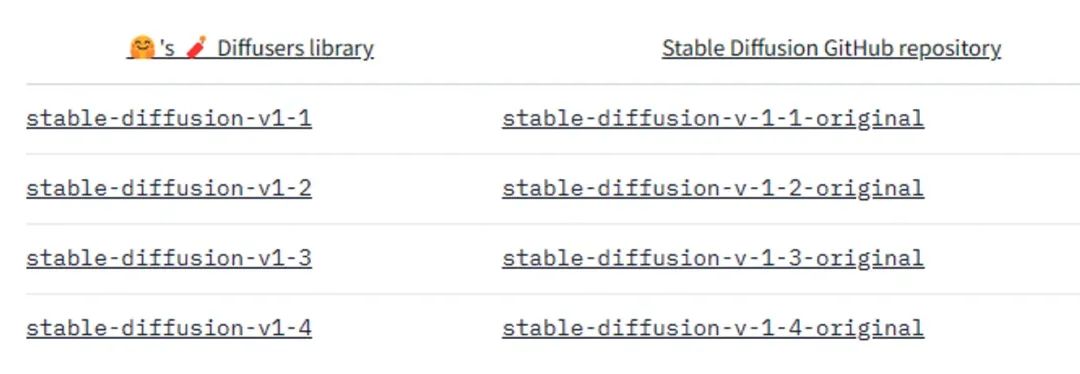The image size is (1080, 374).
Task: Open stable-diffusion-v-1-2-original checkpoint link
Action: 713,188
